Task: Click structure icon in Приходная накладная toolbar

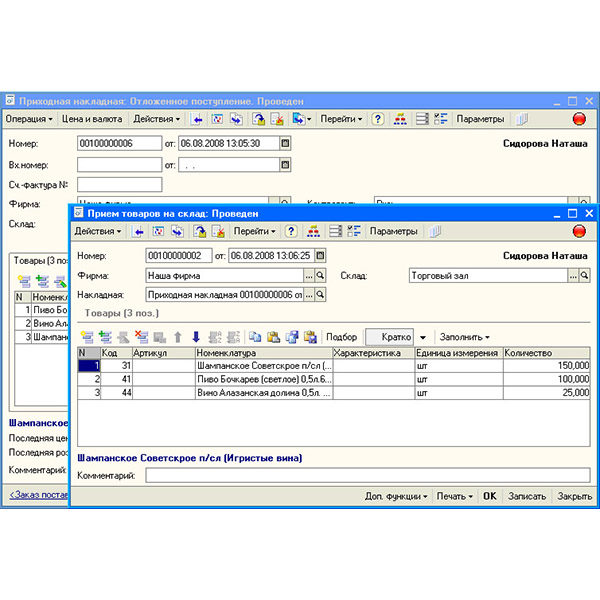Action: click(400, 119)
